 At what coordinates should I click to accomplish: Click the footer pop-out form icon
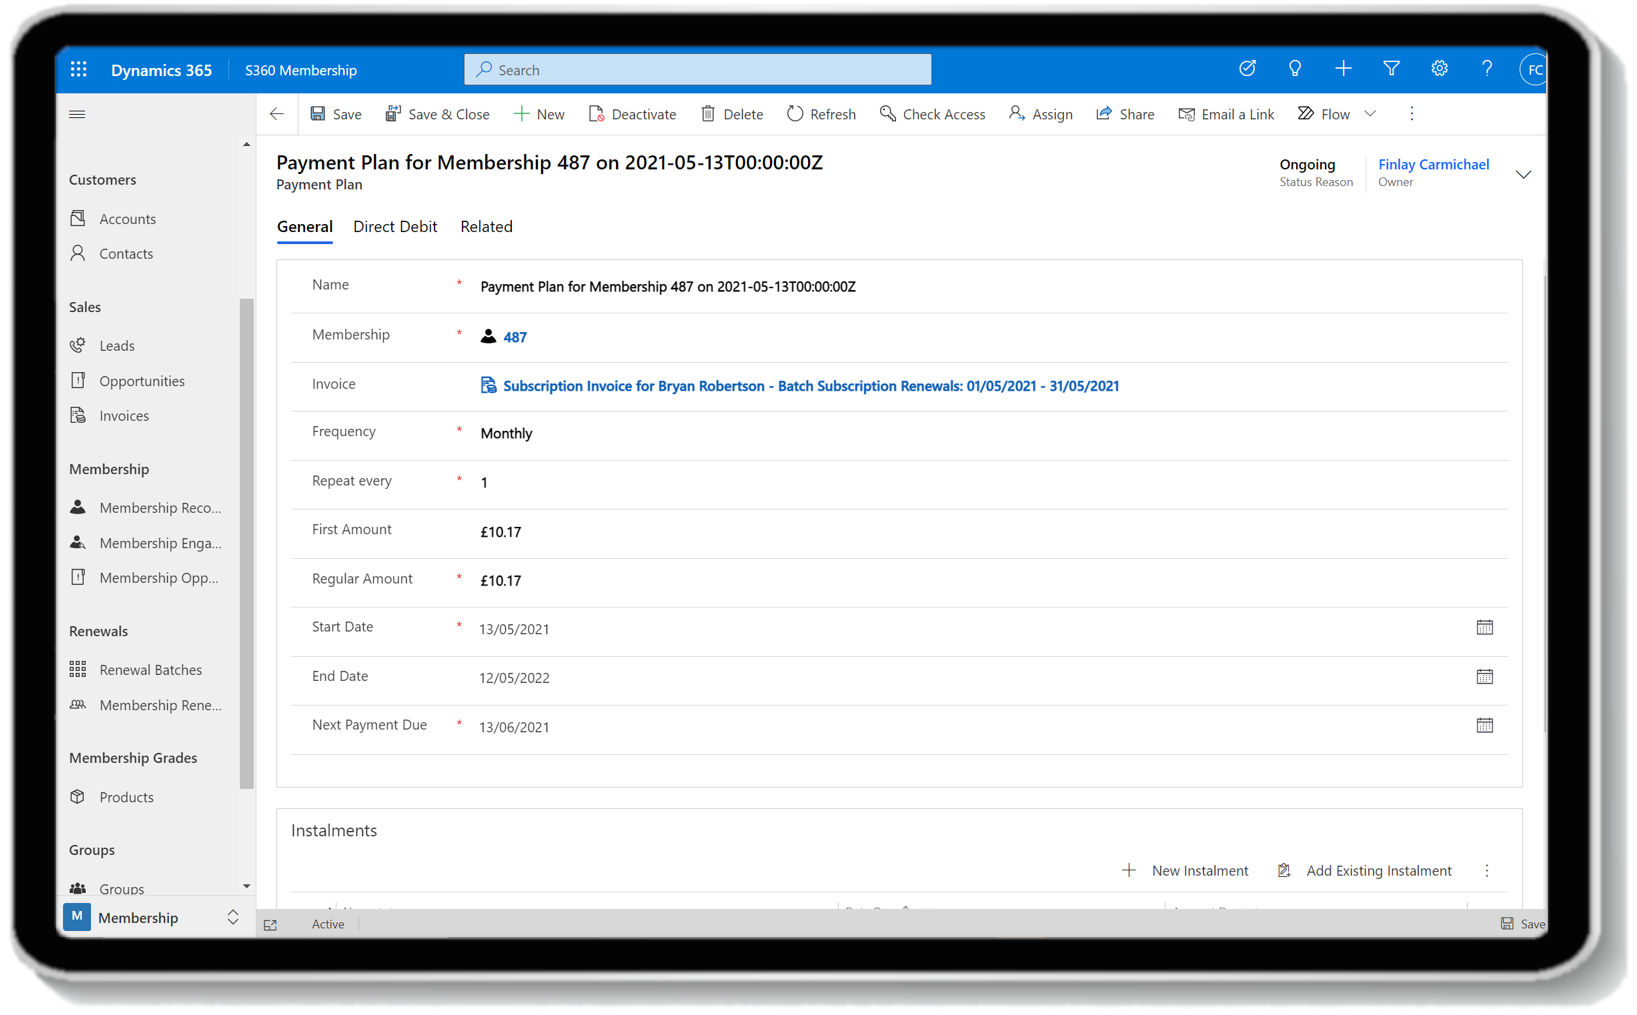(270, 925)
